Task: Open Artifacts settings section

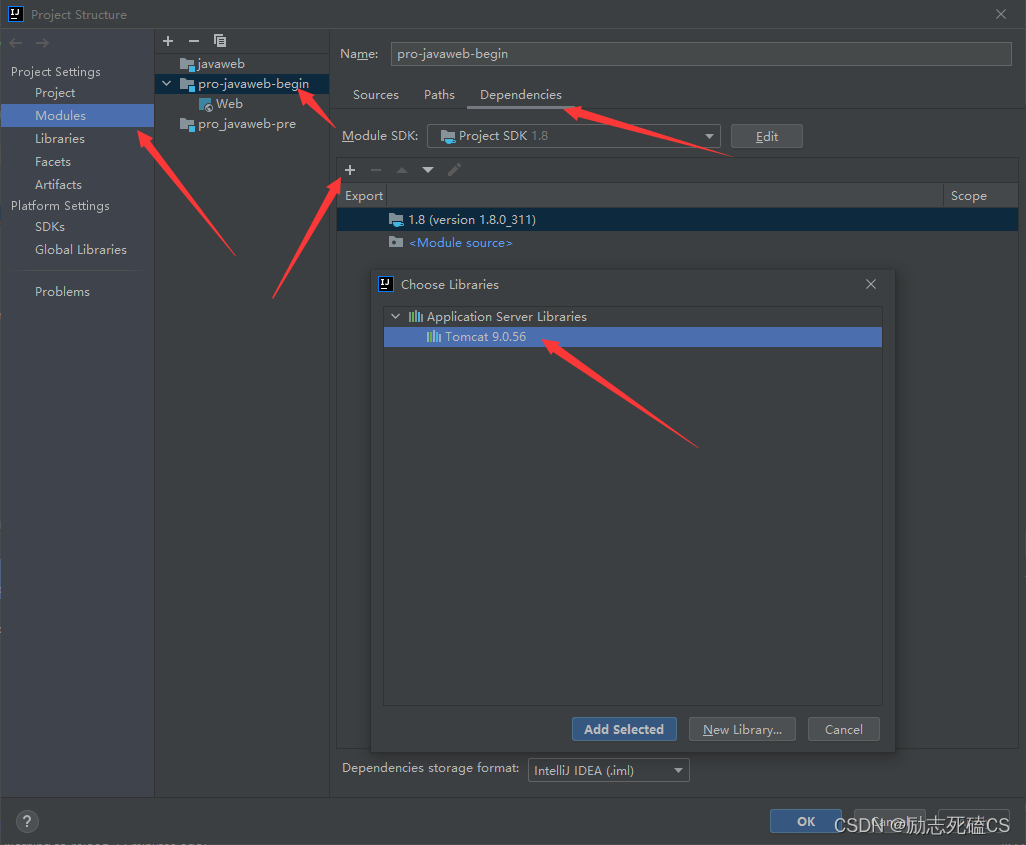Action: pos(77,185)
